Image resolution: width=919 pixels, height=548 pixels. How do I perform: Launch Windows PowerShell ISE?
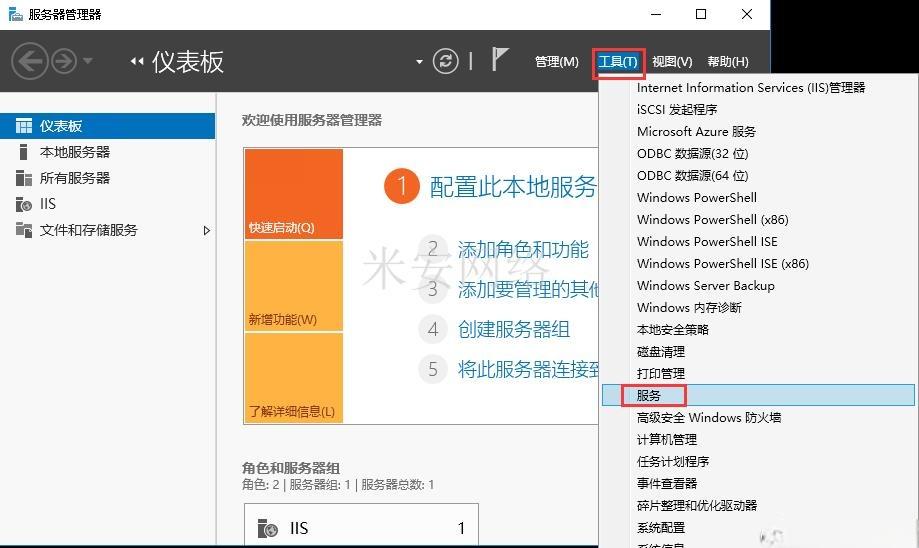[707, 241]
